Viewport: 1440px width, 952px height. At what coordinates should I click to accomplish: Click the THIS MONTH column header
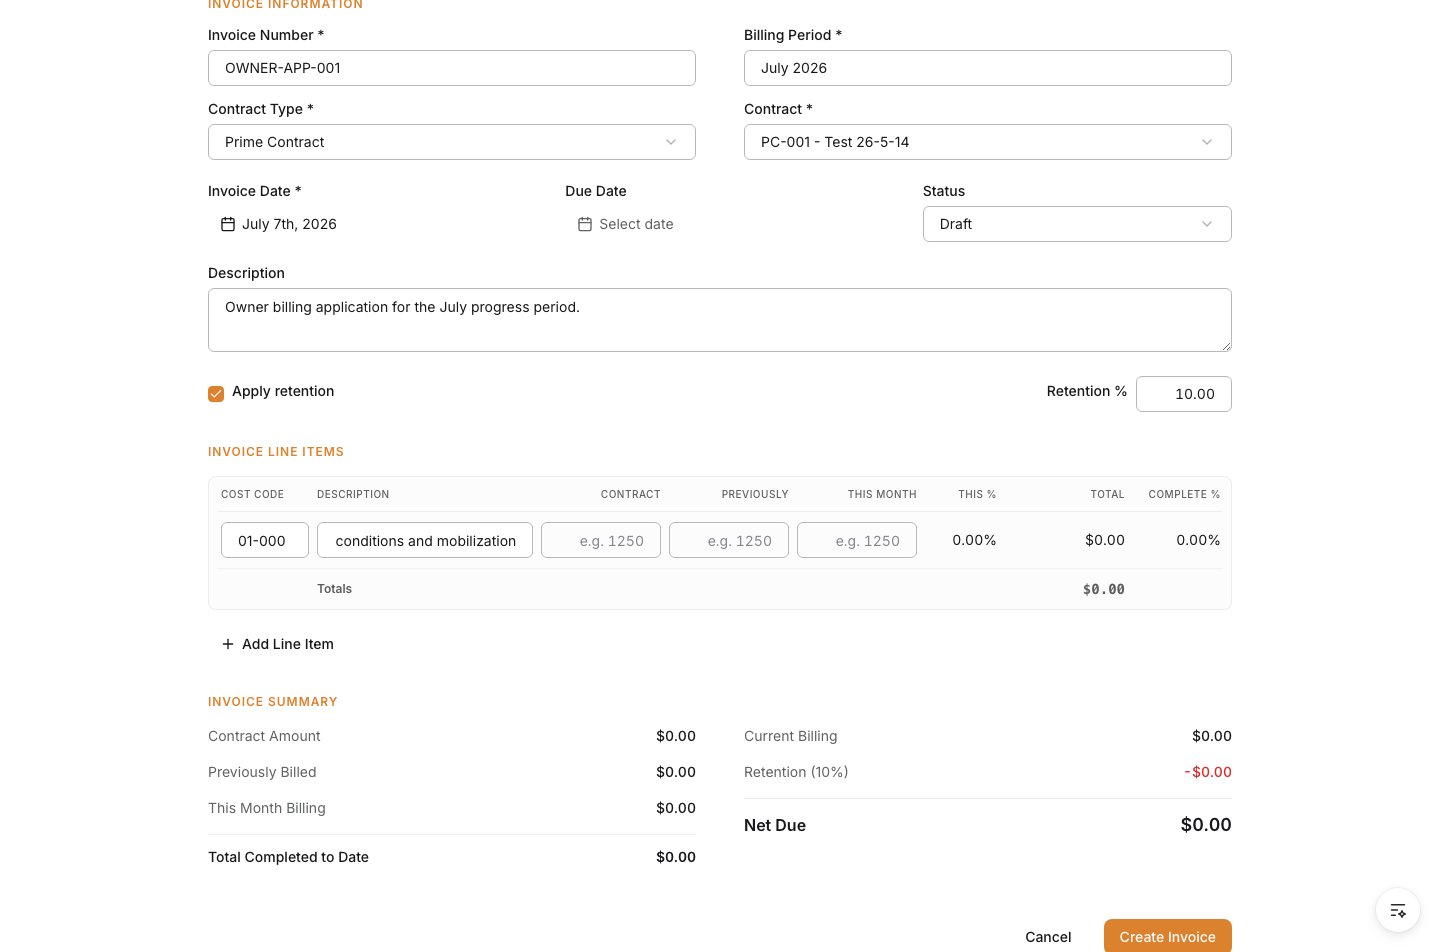coord(882,494)
